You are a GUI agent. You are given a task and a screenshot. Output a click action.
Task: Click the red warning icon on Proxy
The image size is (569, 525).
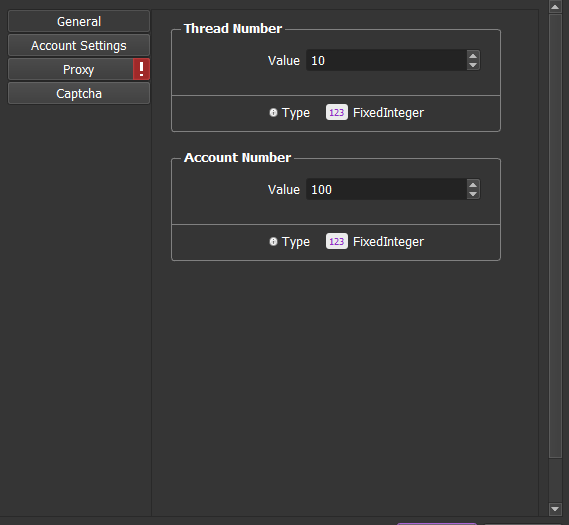pyautogui.click(x=142, y=69)
